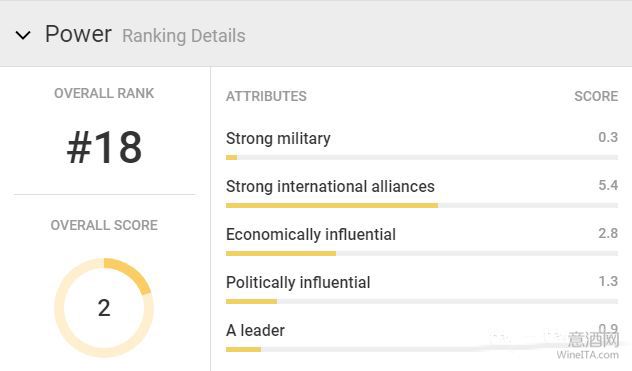
Task: Select the Strong military attribute label
Action: coord(278,139)
